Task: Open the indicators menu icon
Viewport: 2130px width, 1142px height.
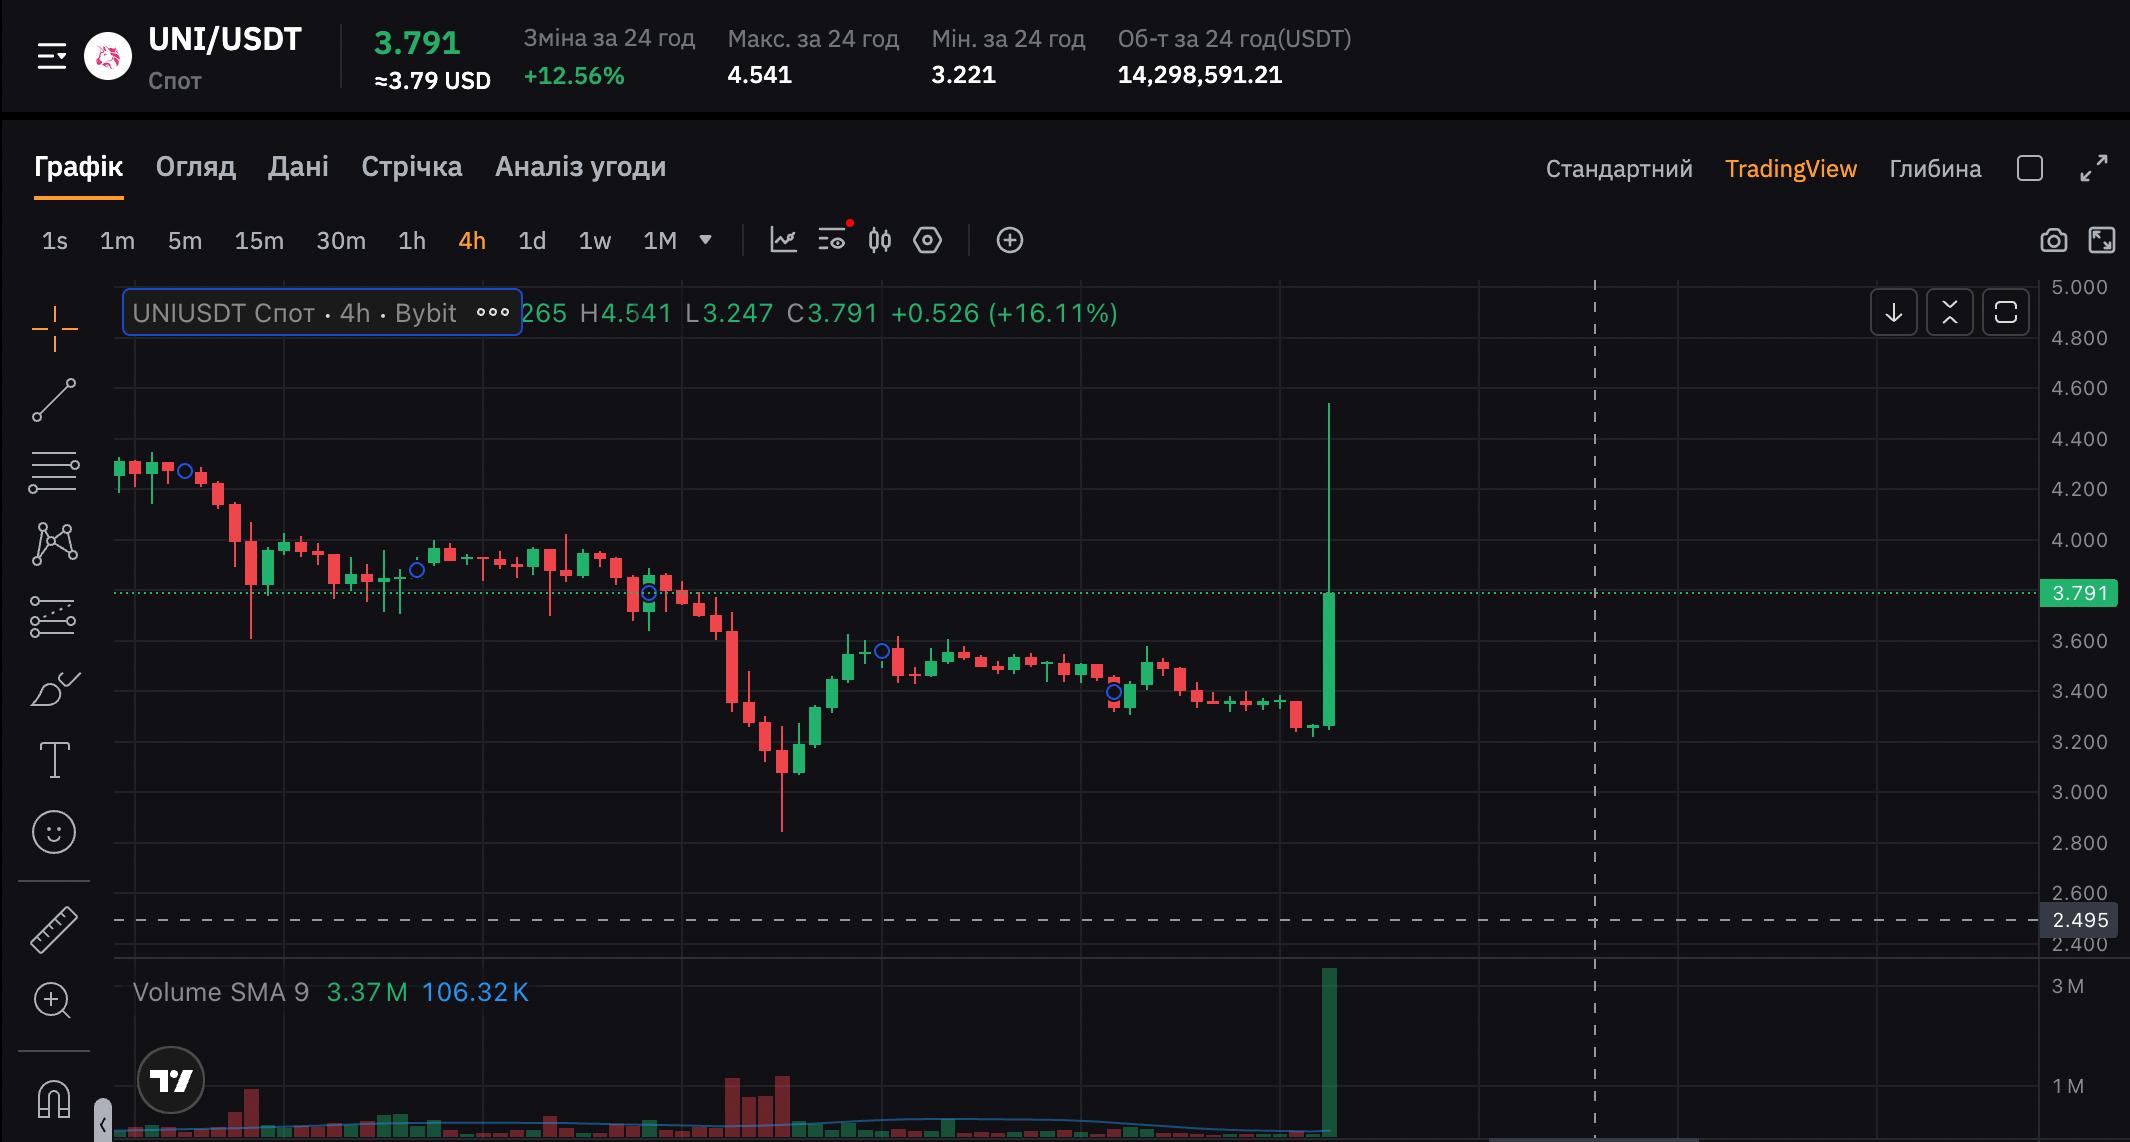Action: (783, 240)
